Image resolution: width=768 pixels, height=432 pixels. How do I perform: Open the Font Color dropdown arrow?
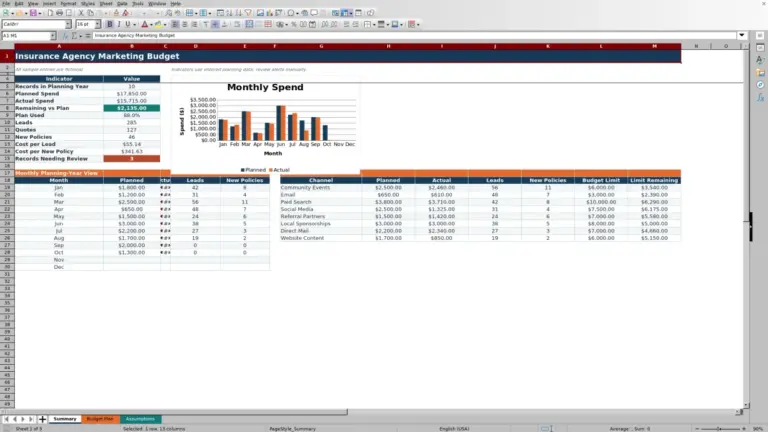pos(151,24)
